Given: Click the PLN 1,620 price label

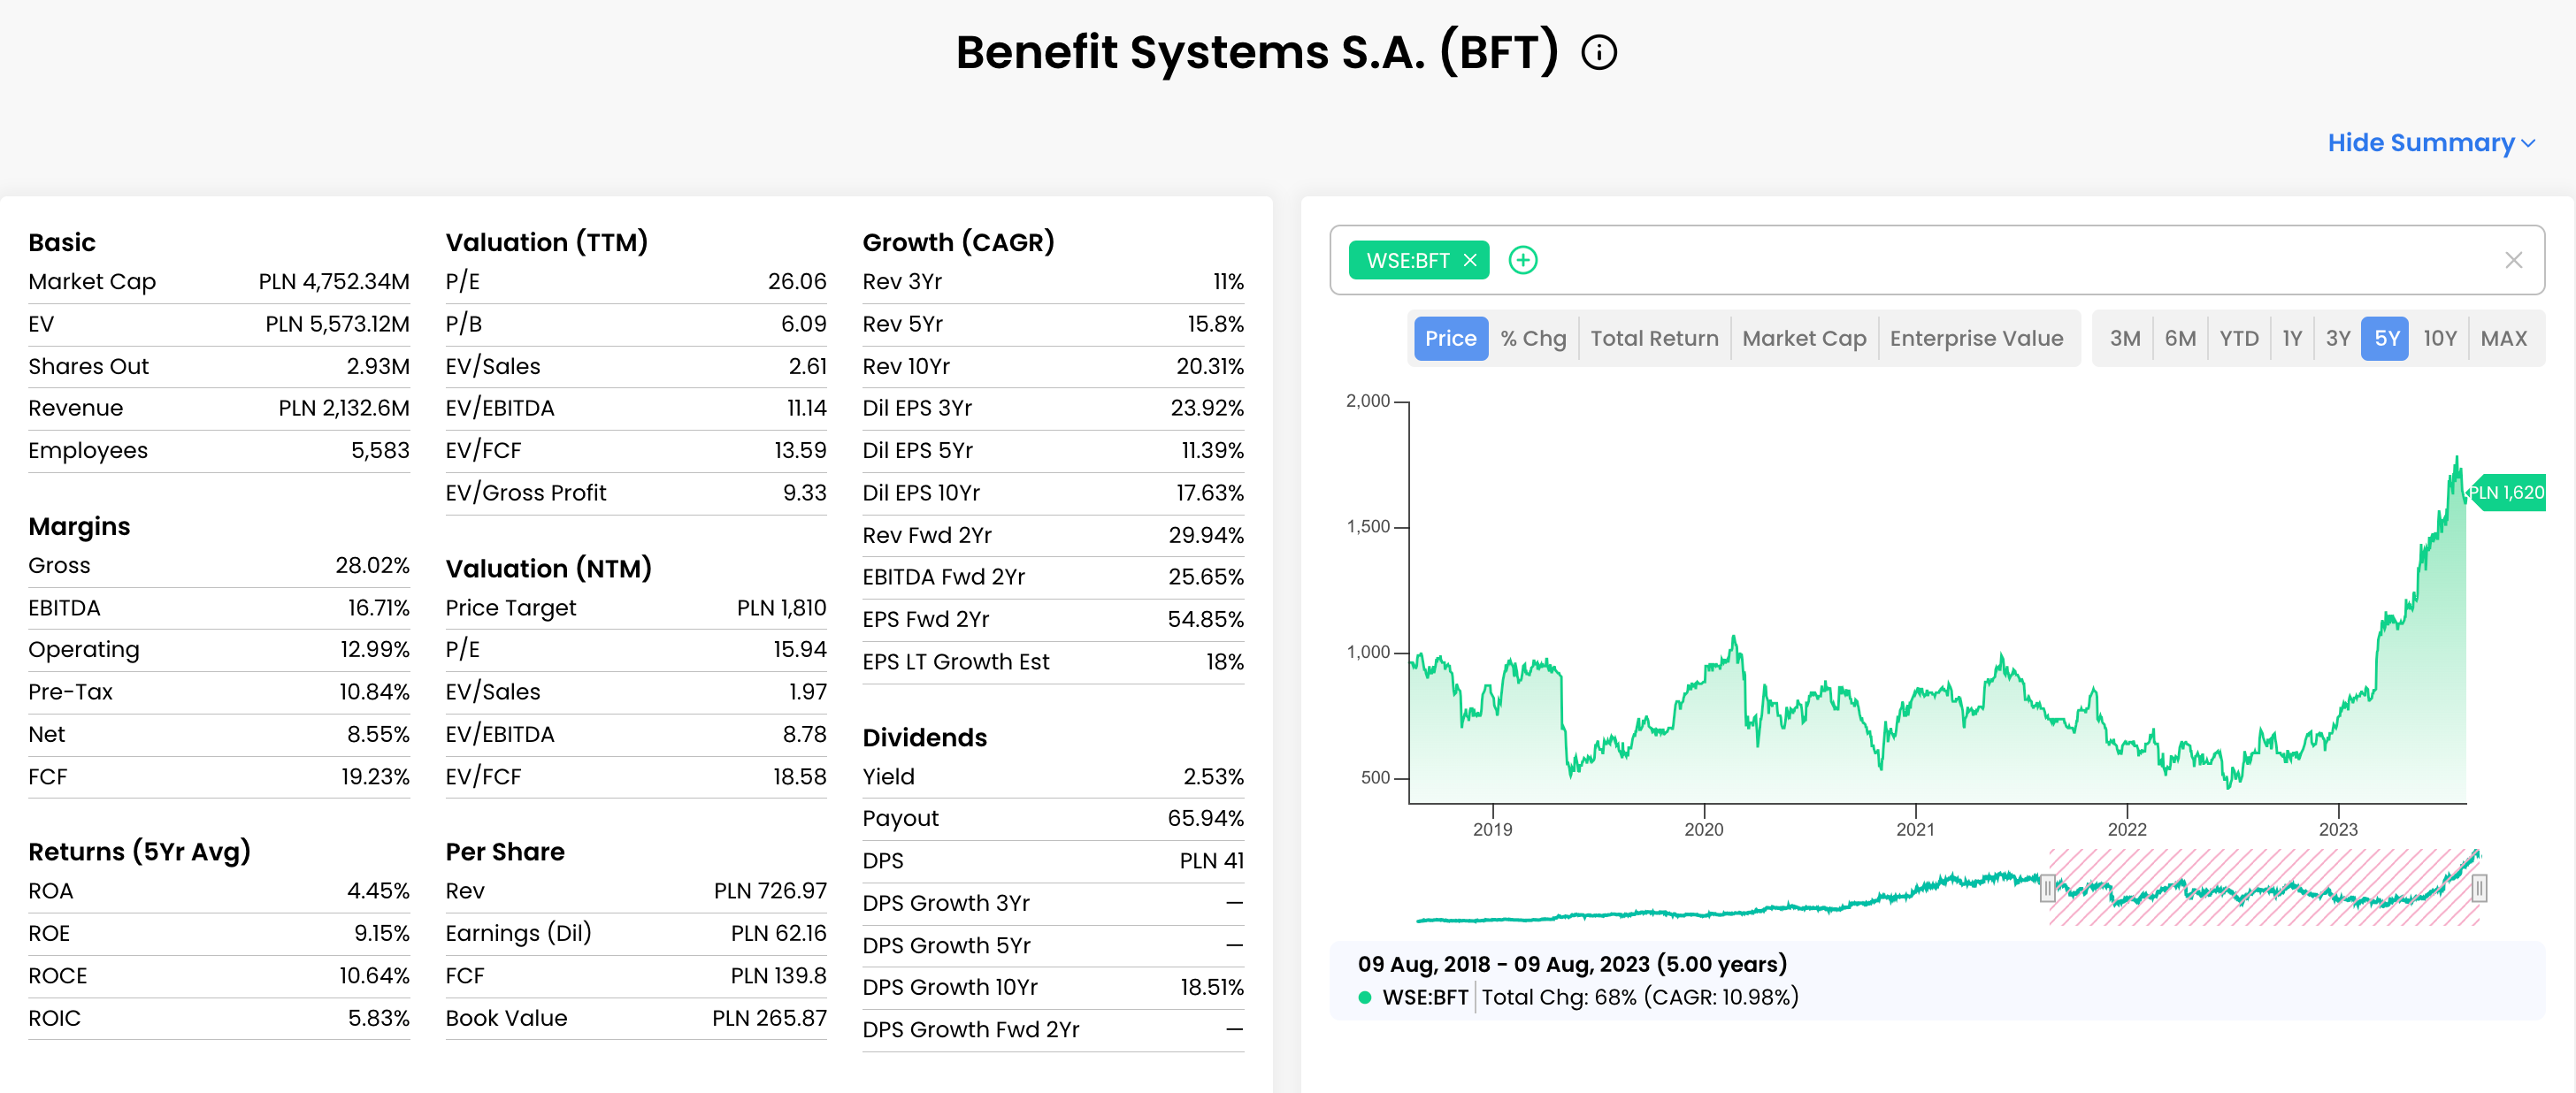Looking at the screenshot, I should point(2506,493).
